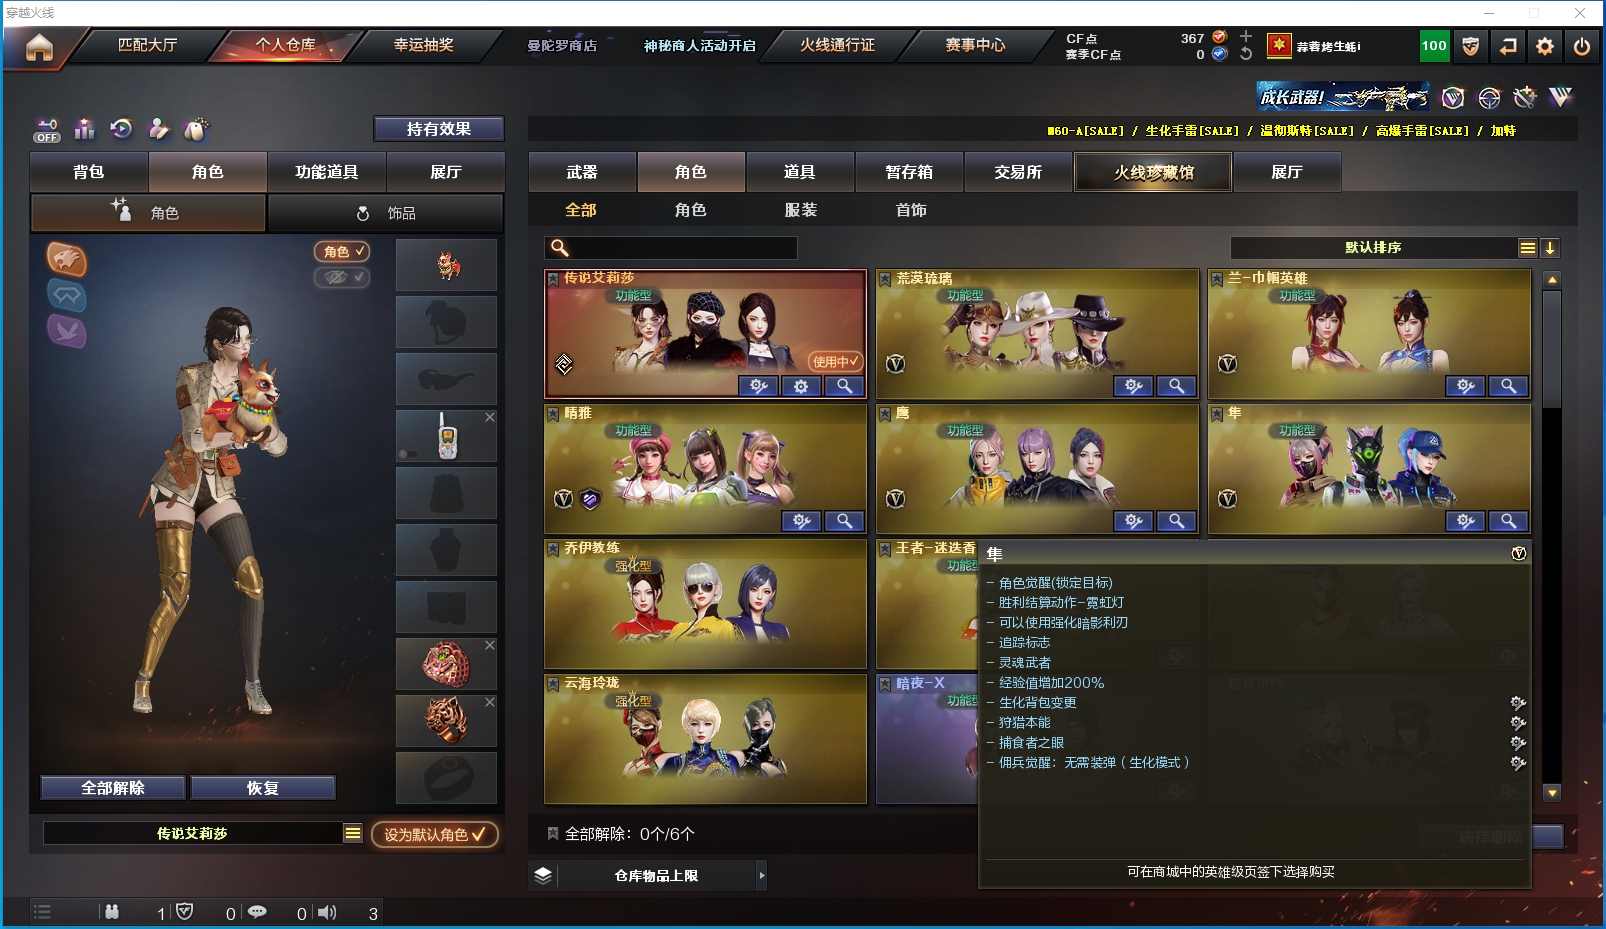Toggle the OFF switch above inventory tabs

47,130
